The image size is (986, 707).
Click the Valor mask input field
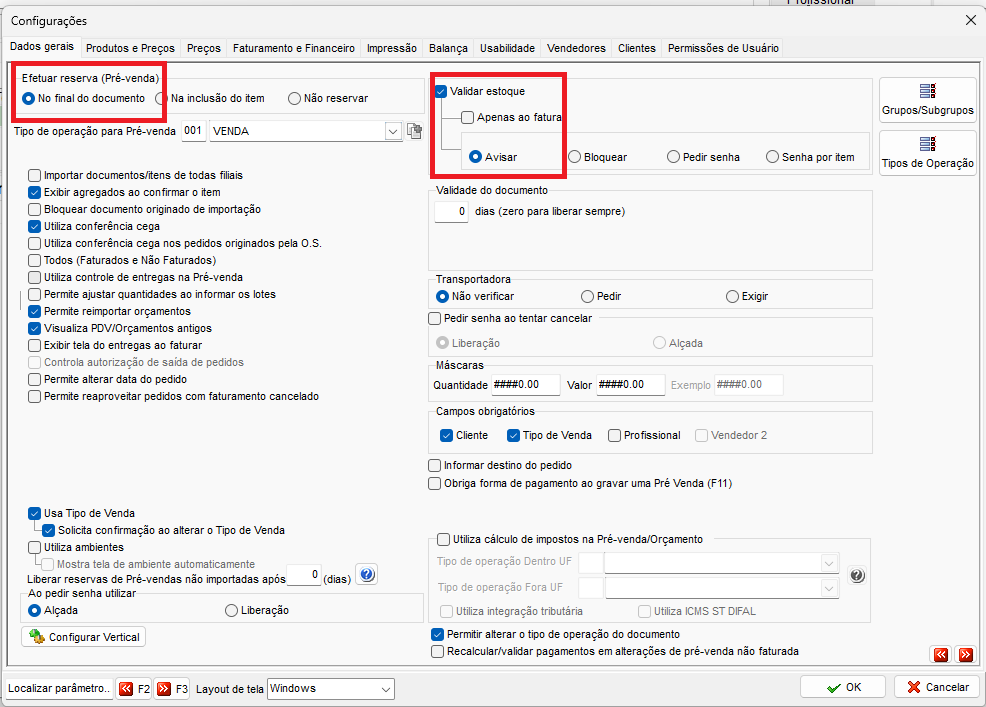(x=631, y=385)
